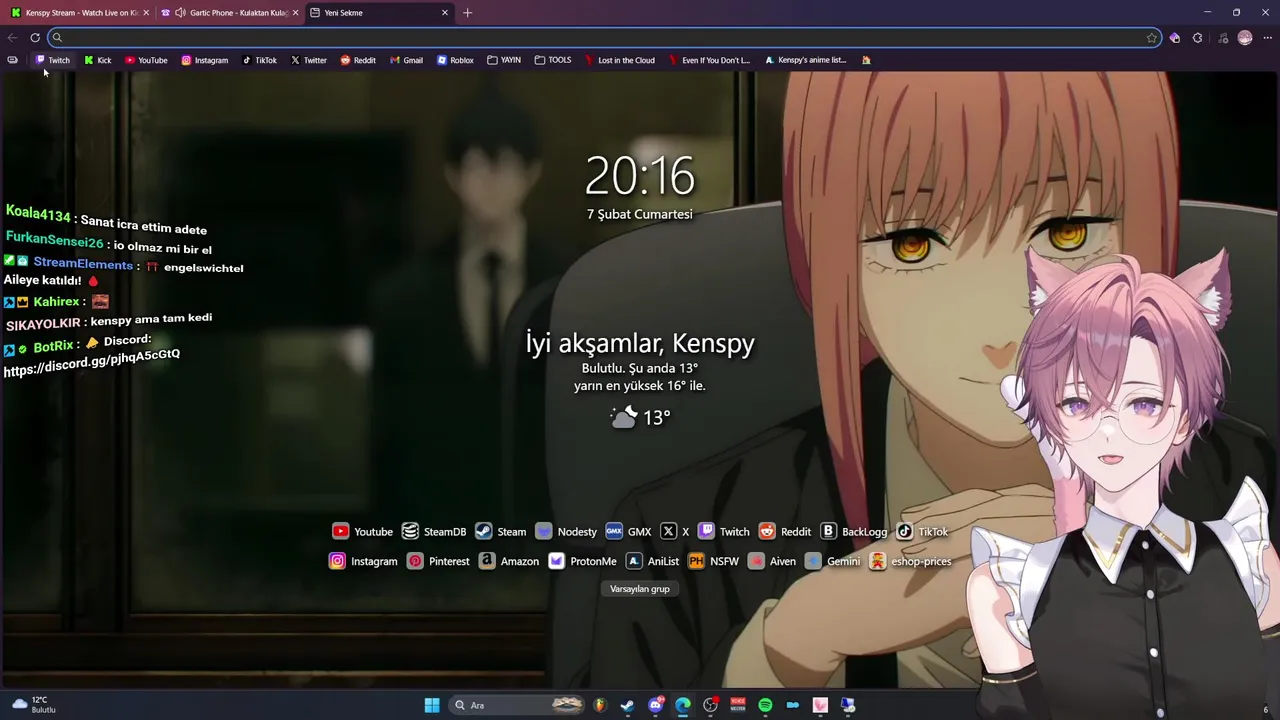This screenshot has width=1280, height=720.
Task: Close the Yeni Sekme tab
Action: tap(445, 13)
